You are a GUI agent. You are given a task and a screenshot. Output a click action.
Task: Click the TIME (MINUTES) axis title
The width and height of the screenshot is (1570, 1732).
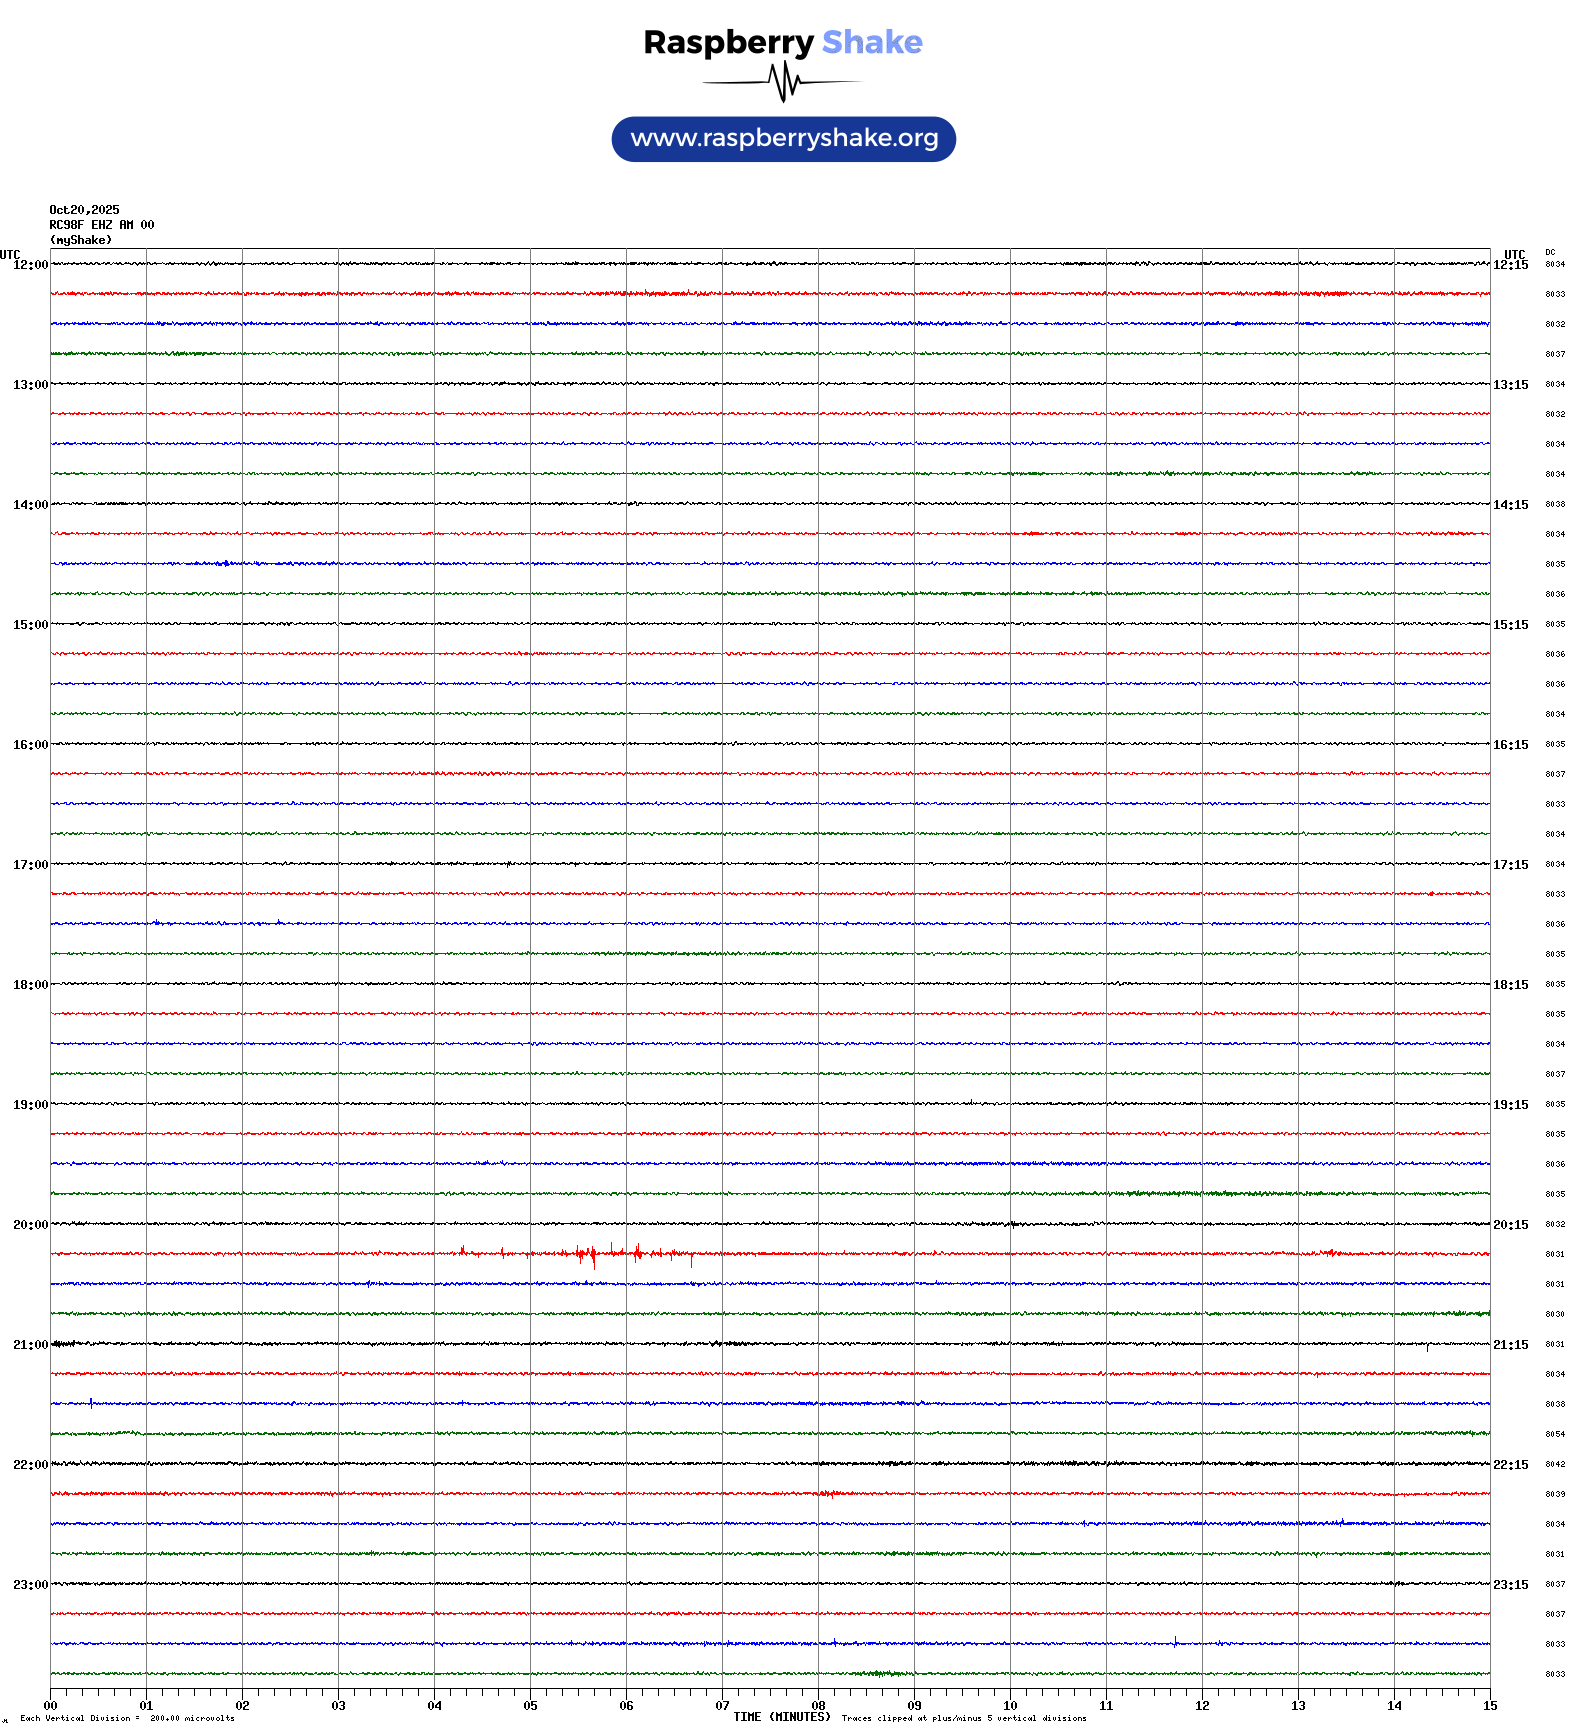coord(781,1717)
